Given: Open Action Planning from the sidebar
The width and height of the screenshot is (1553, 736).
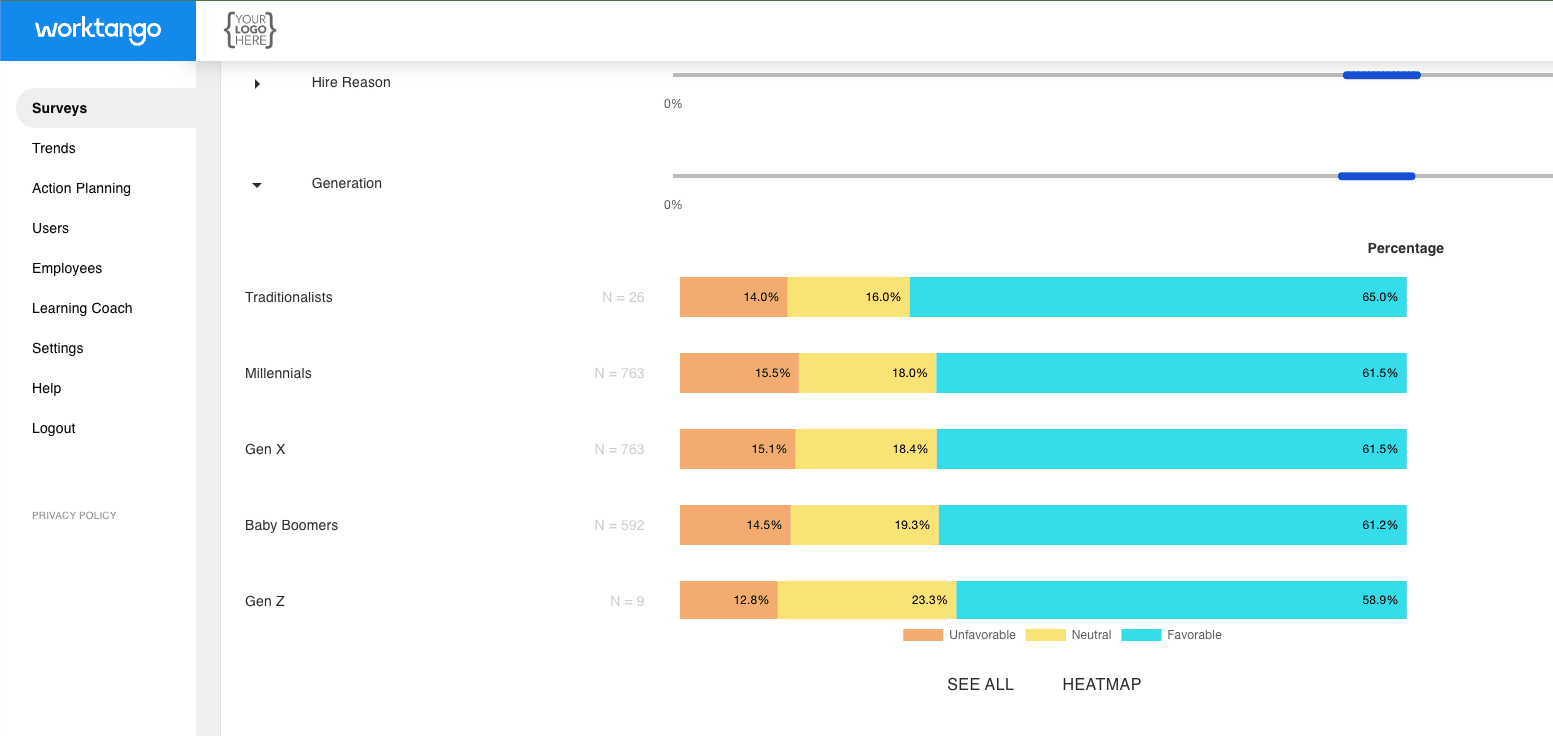Looking at the screenshot, I should tap(81, 188).
